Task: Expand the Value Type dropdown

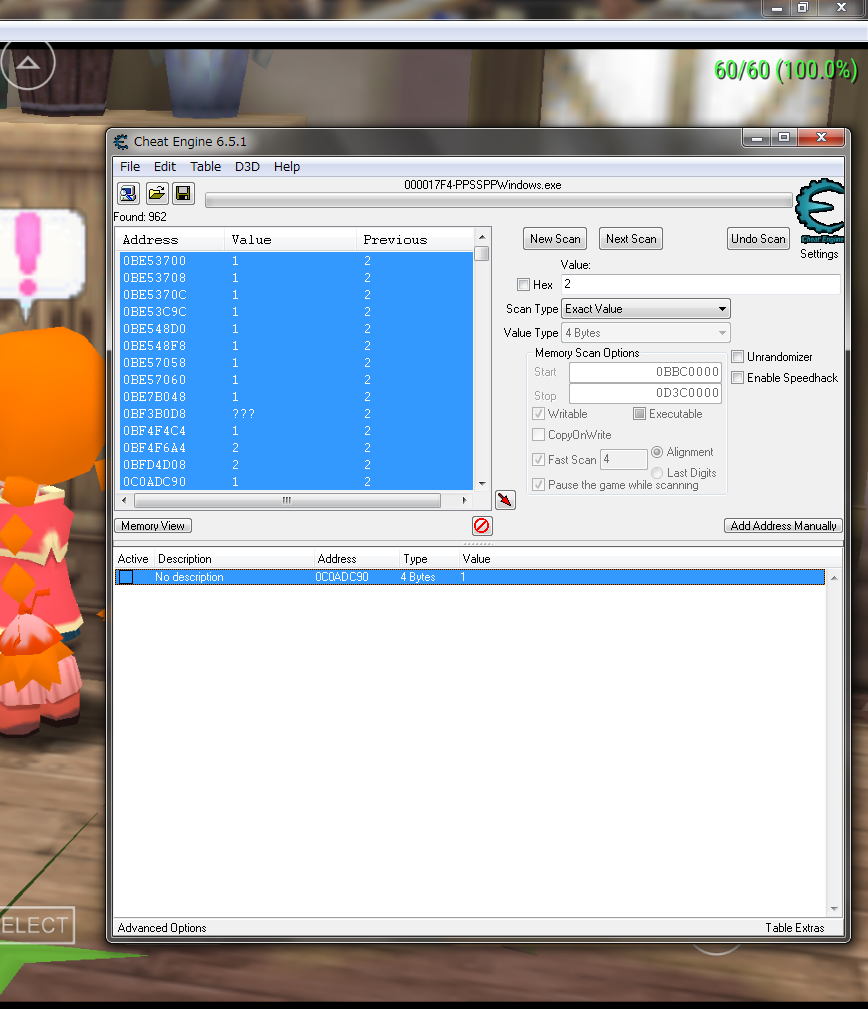Action: [x=645, y=333]
